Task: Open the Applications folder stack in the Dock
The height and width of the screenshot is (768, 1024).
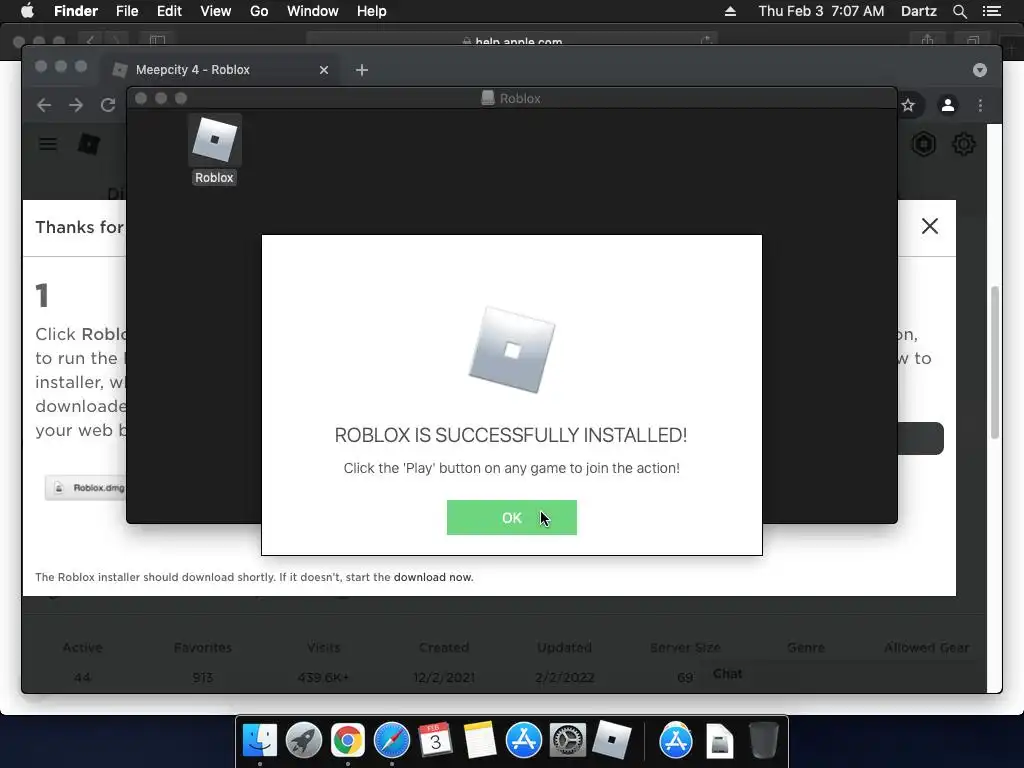Action: pyautogui.click(x=675, y=741)
